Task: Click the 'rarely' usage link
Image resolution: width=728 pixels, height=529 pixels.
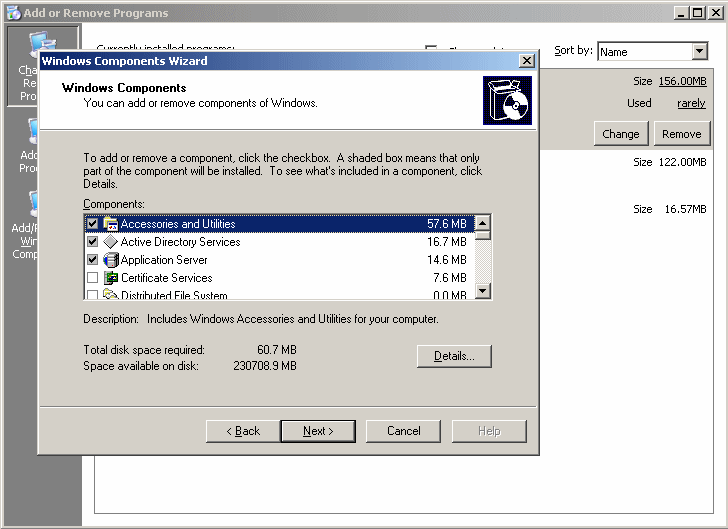Action: click(691, 103)
